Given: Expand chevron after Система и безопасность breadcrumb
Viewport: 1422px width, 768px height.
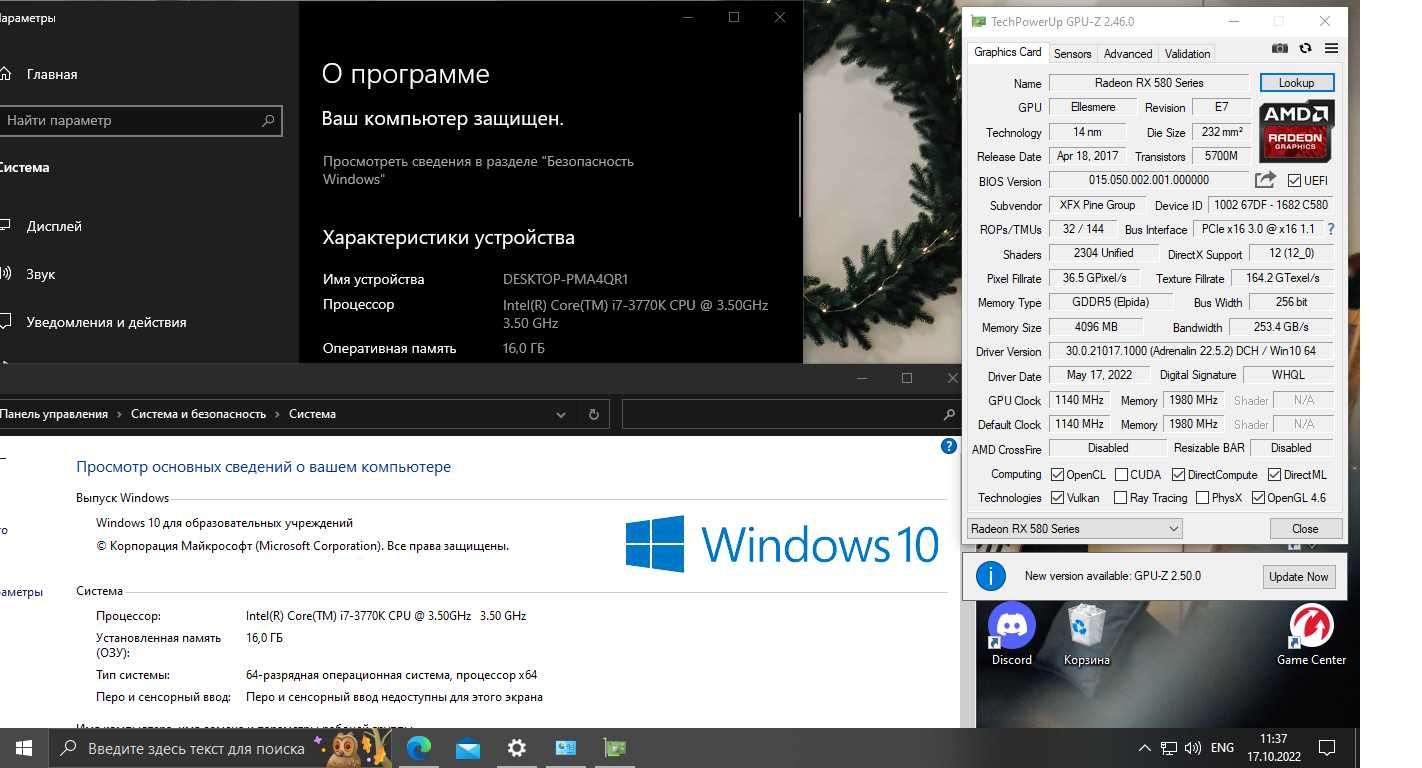Looking at the screenshot, I should 277,414.
